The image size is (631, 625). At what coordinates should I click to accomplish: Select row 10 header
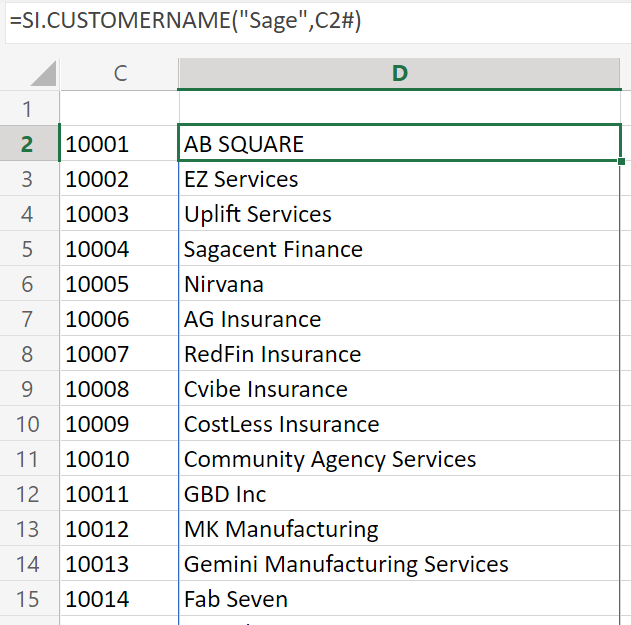pyautogui.click(x=29, y=424)
